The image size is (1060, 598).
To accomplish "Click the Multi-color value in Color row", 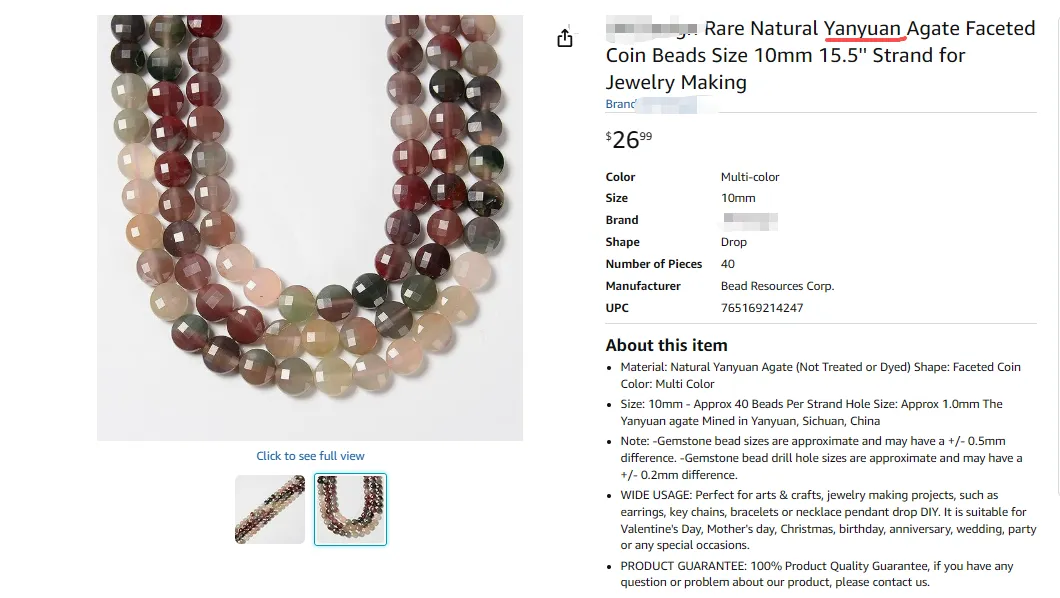I will click(x=750, y=177).
